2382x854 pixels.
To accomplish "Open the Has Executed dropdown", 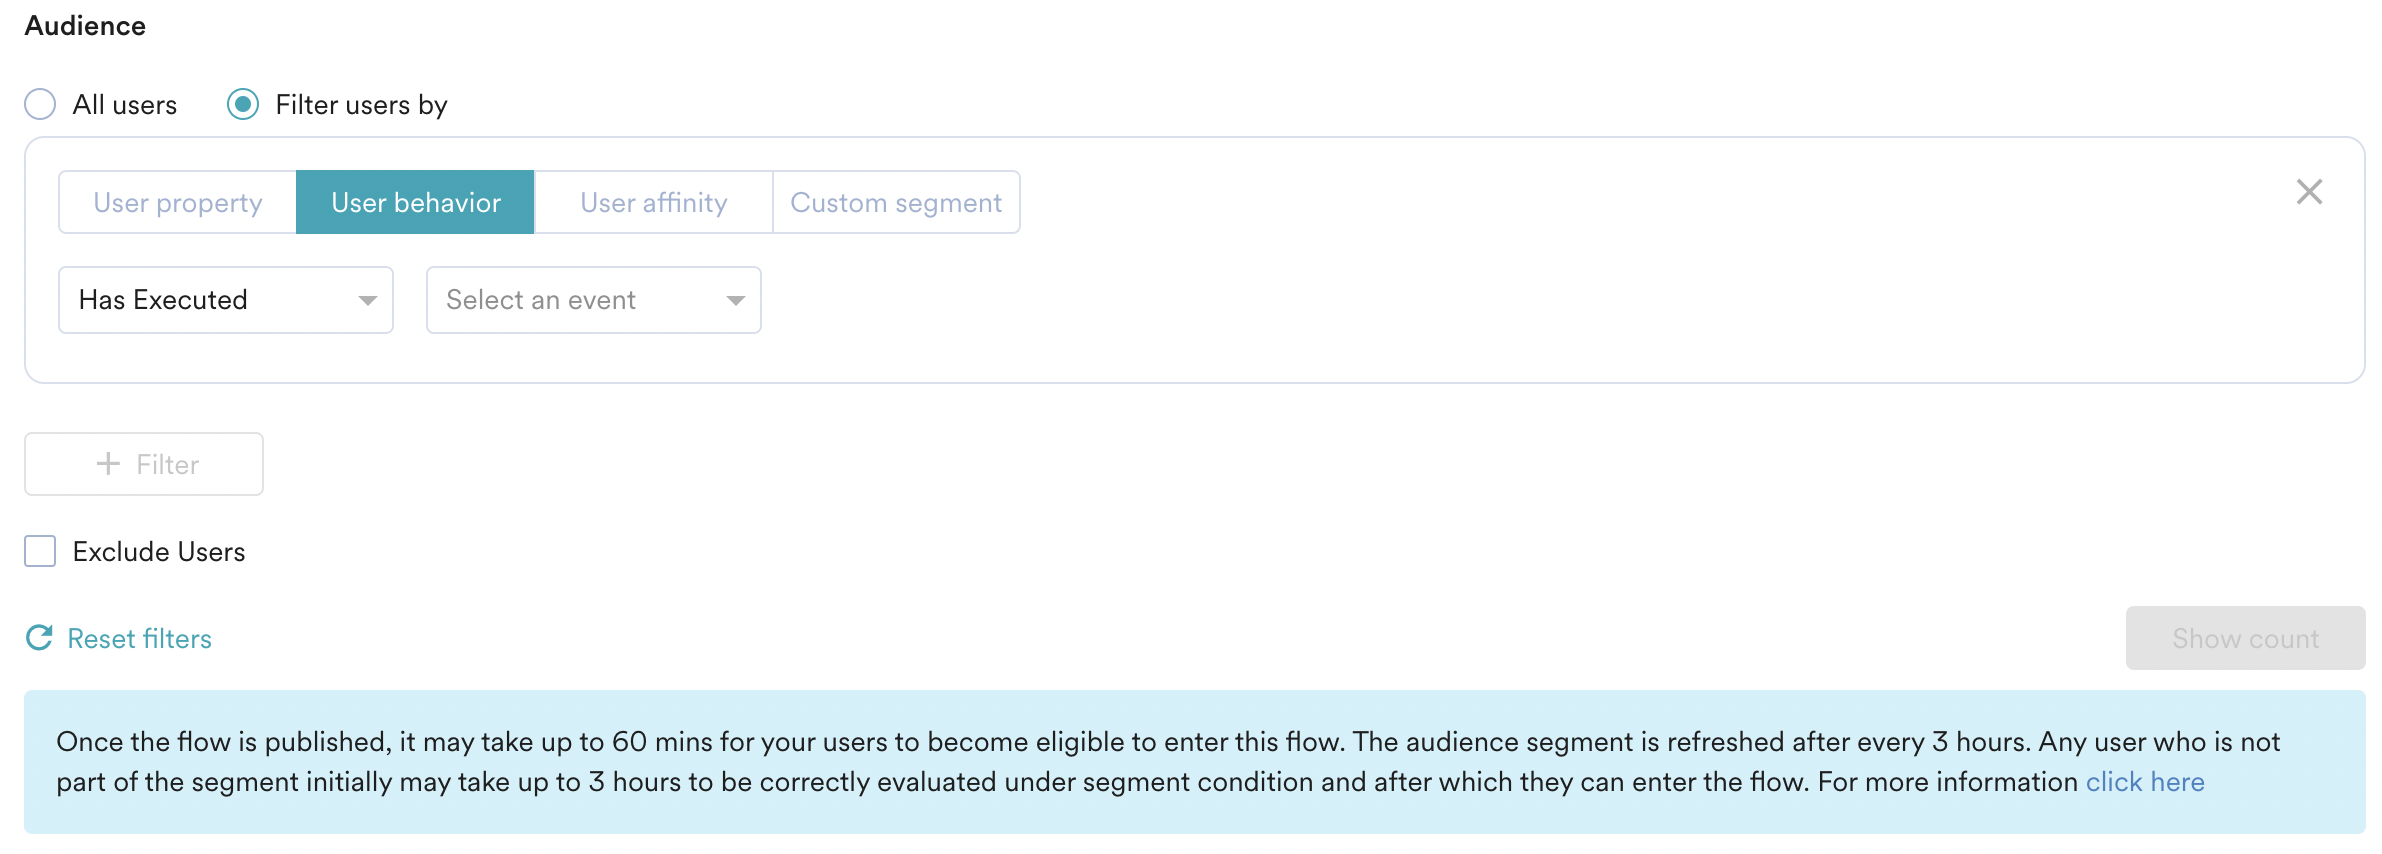I will [225, 300].
